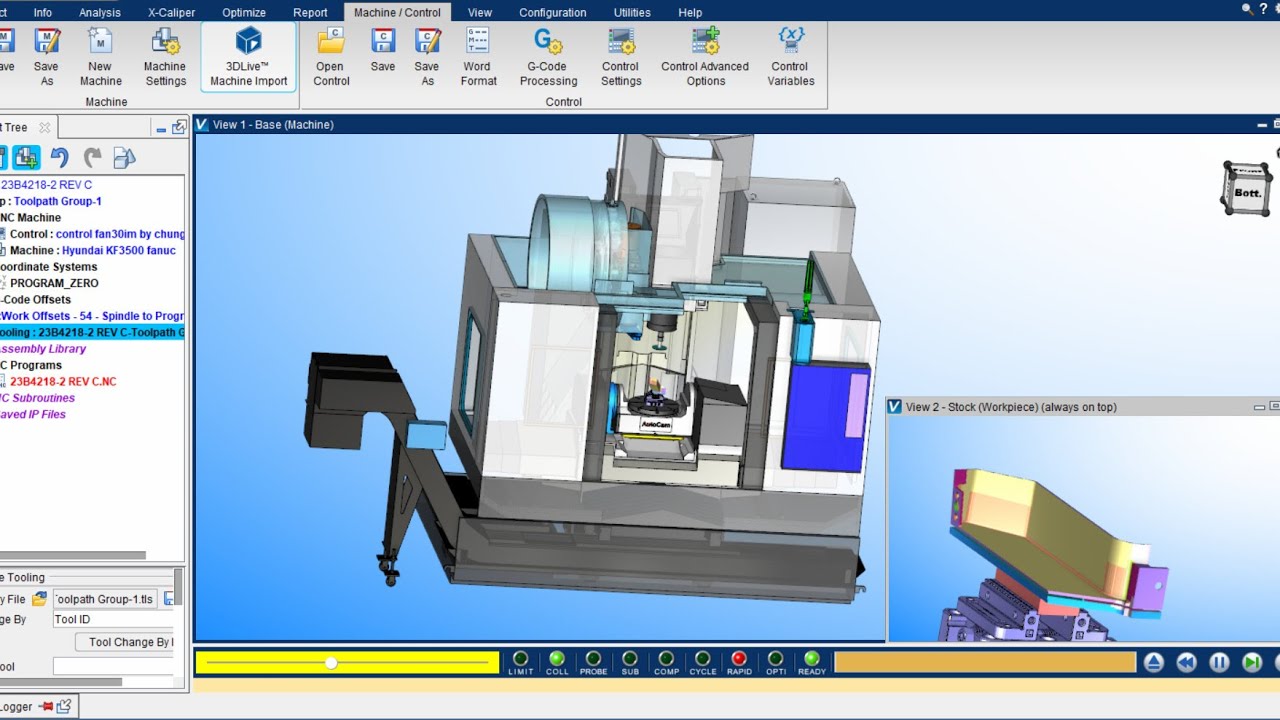Viewport: 1280px width, 720px height.
Task: Click the rewind simulation button
Action: pos(1186,662)
